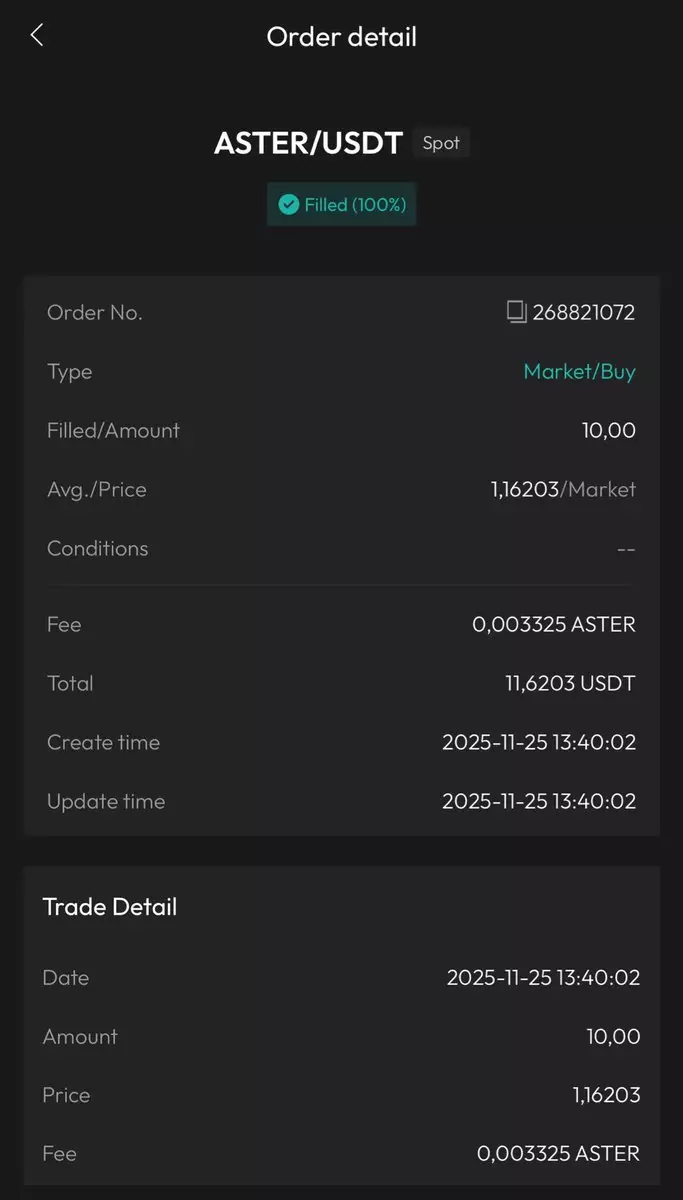Click the Trade Detail section heading
The image size is (683, 1200).
110,907
